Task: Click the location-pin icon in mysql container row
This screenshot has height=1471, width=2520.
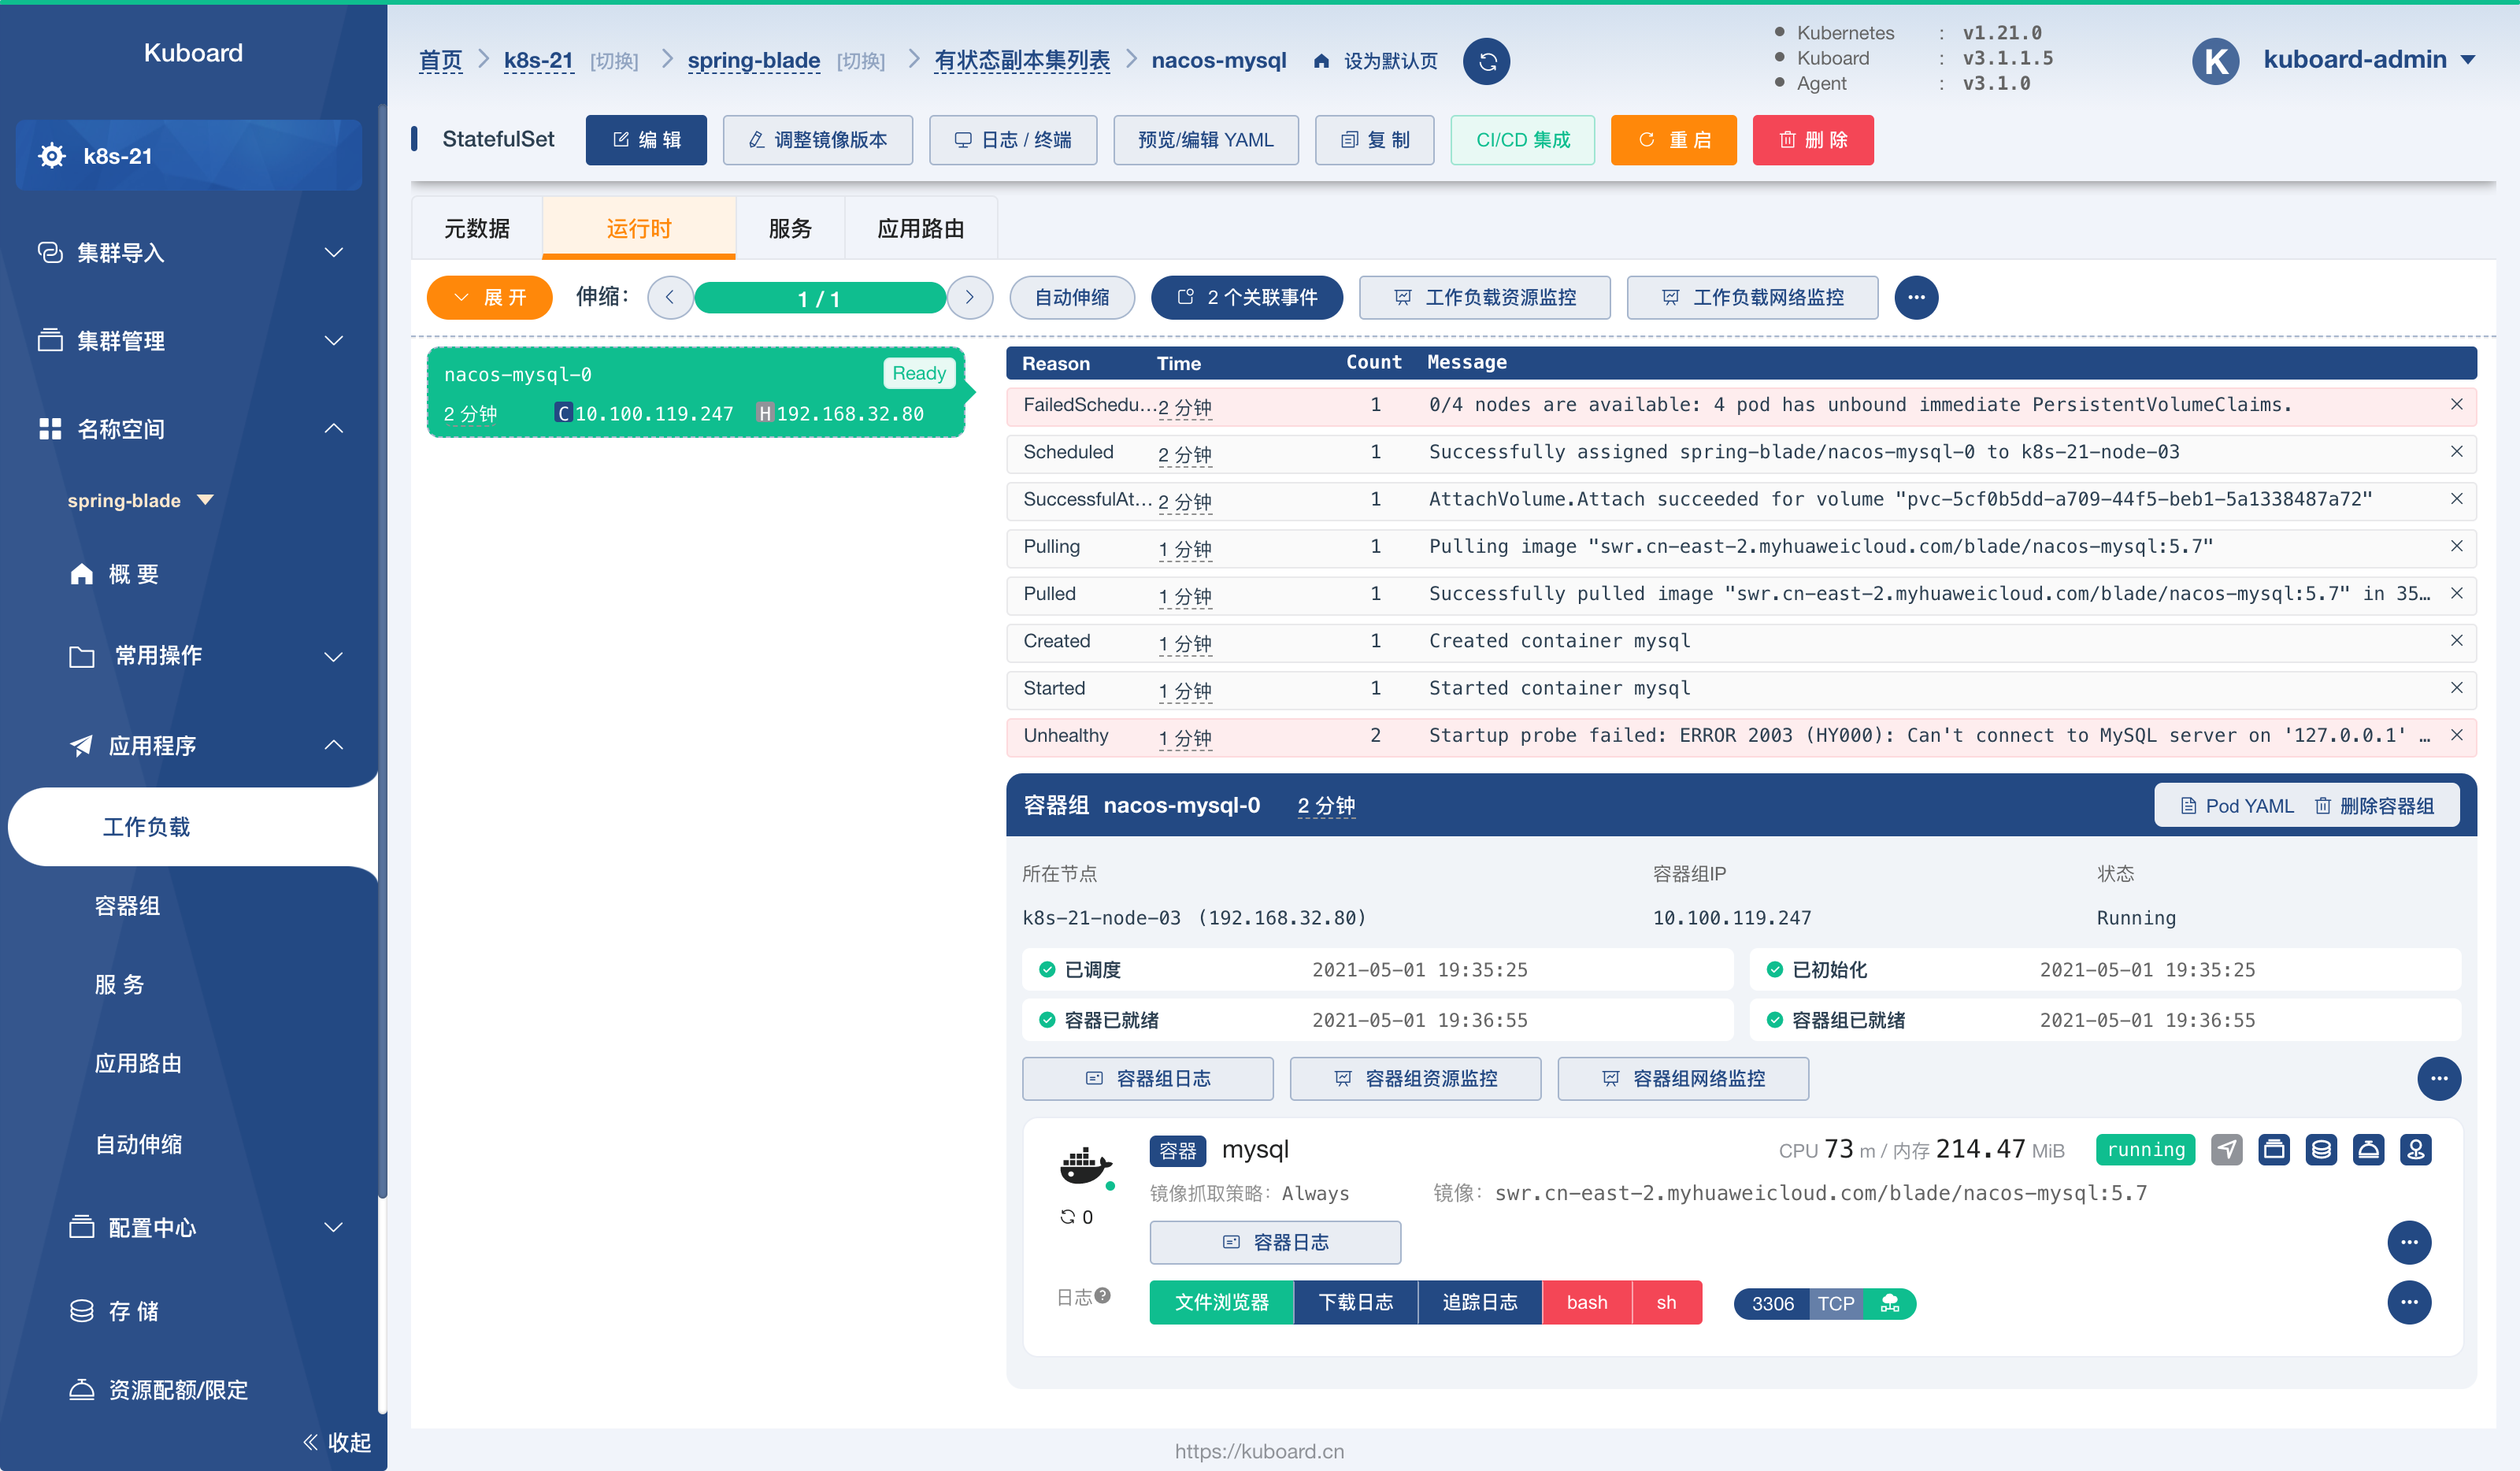Action: pyautogui.click(x=2416, y=1149)
